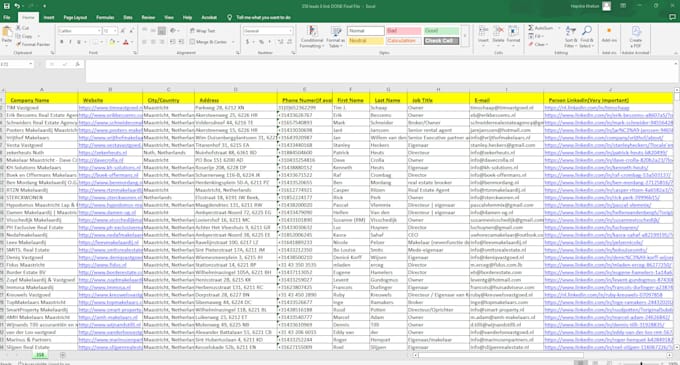Open the number format dropdown
Screen dimensions: 680x365
coord(291,31)
